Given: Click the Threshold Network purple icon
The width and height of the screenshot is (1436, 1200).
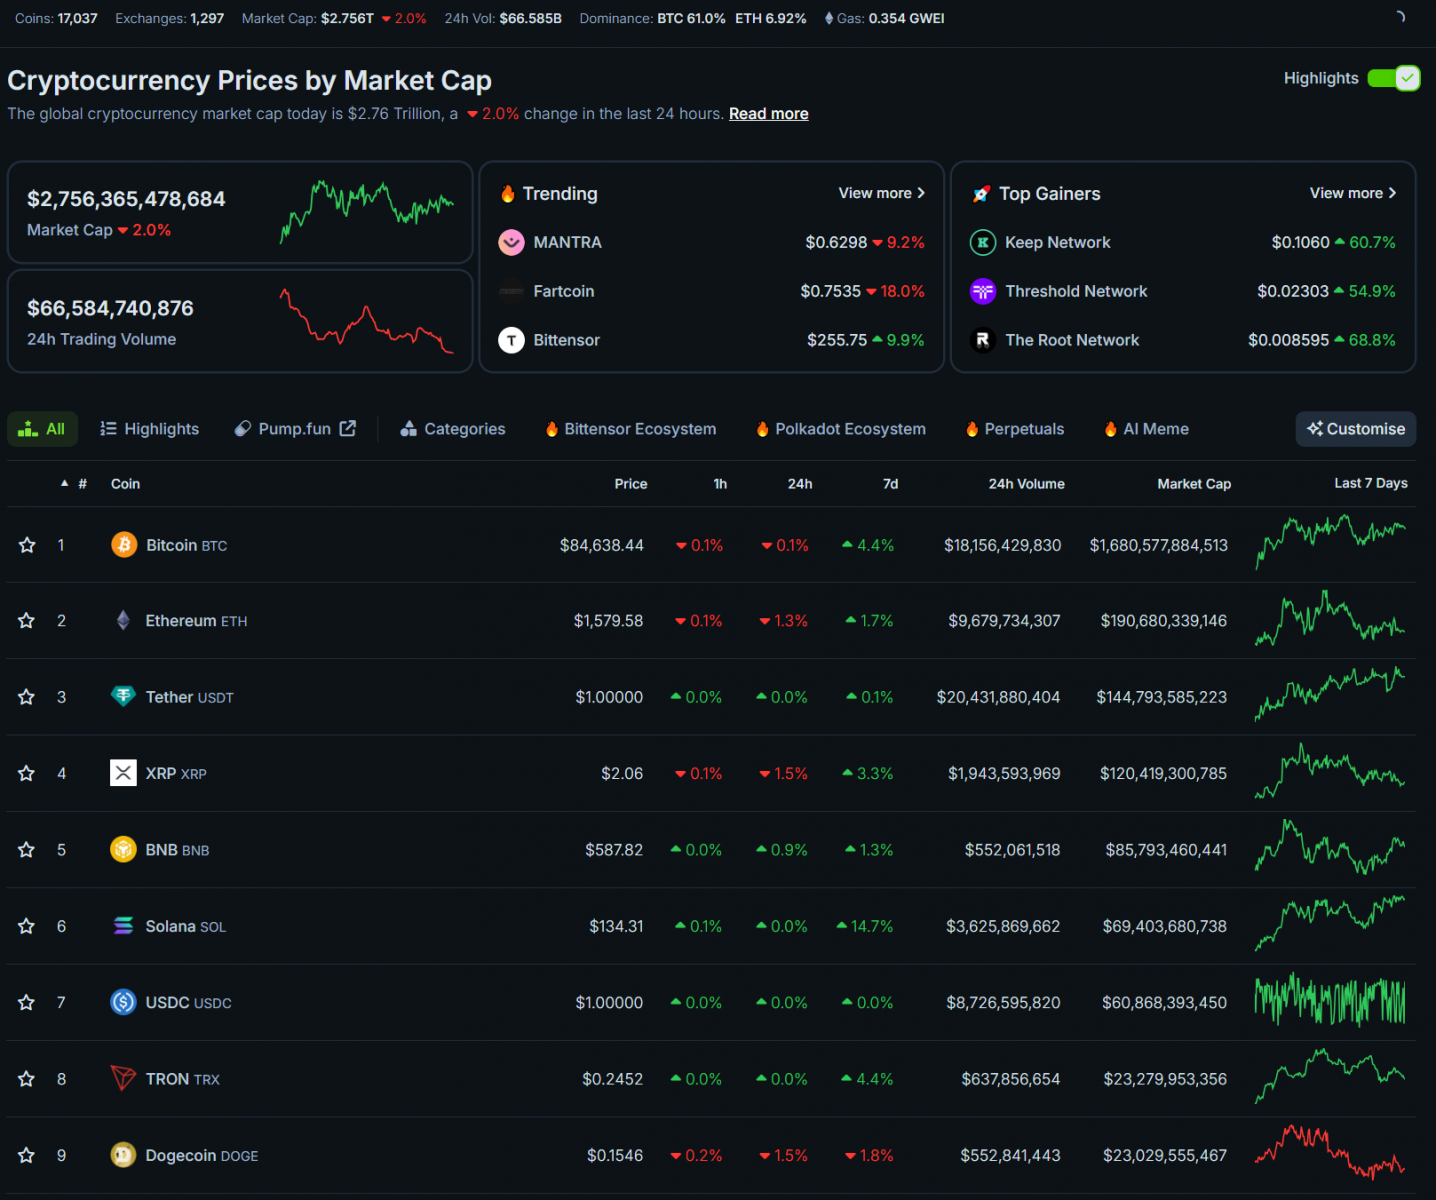Looking at the screenshot, I should (983, 291).
